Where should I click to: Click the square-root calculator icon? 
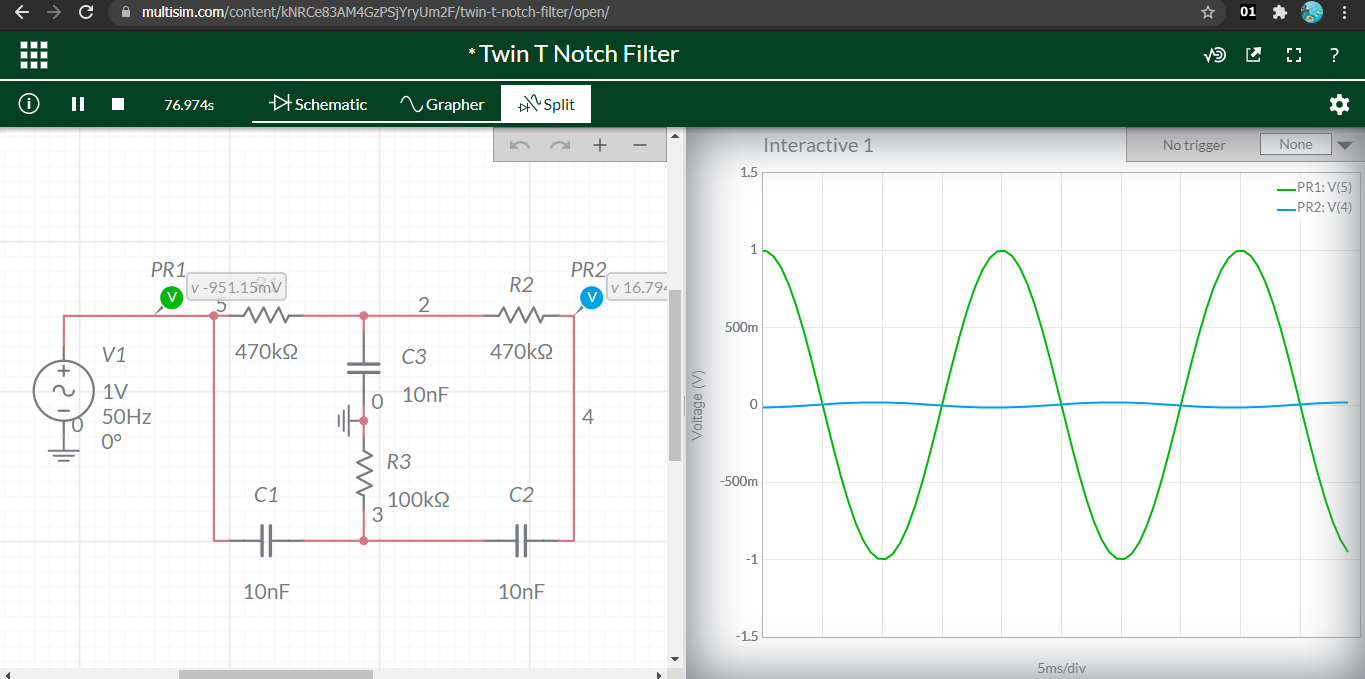click(x=1214, y=55)
